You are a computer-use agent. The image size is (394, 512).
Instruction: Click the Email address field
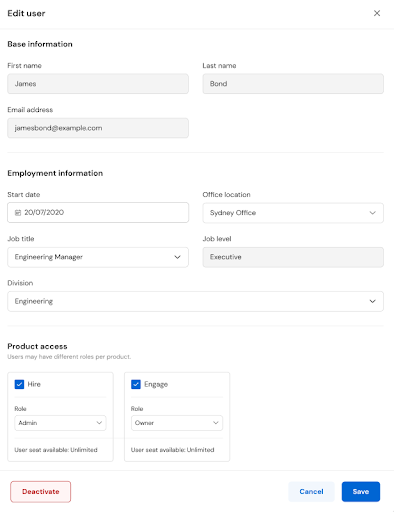[98, 128]
